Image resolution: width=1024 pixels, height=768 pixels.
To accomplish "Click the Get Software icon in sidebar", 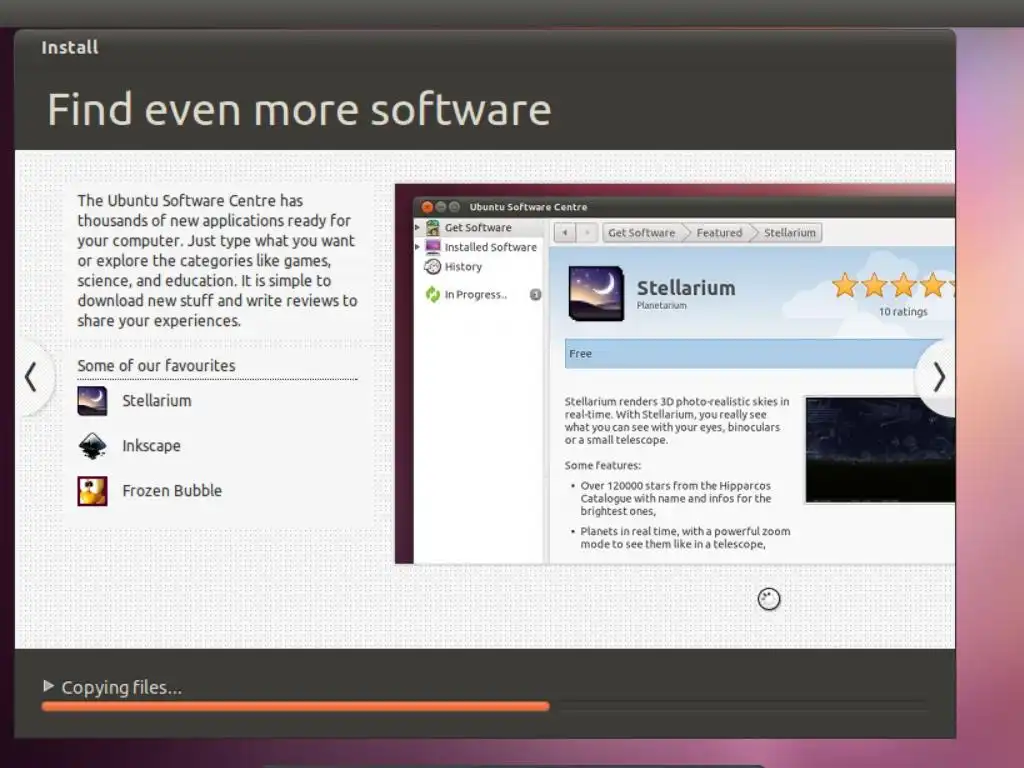I will click(x=432, y=228).
